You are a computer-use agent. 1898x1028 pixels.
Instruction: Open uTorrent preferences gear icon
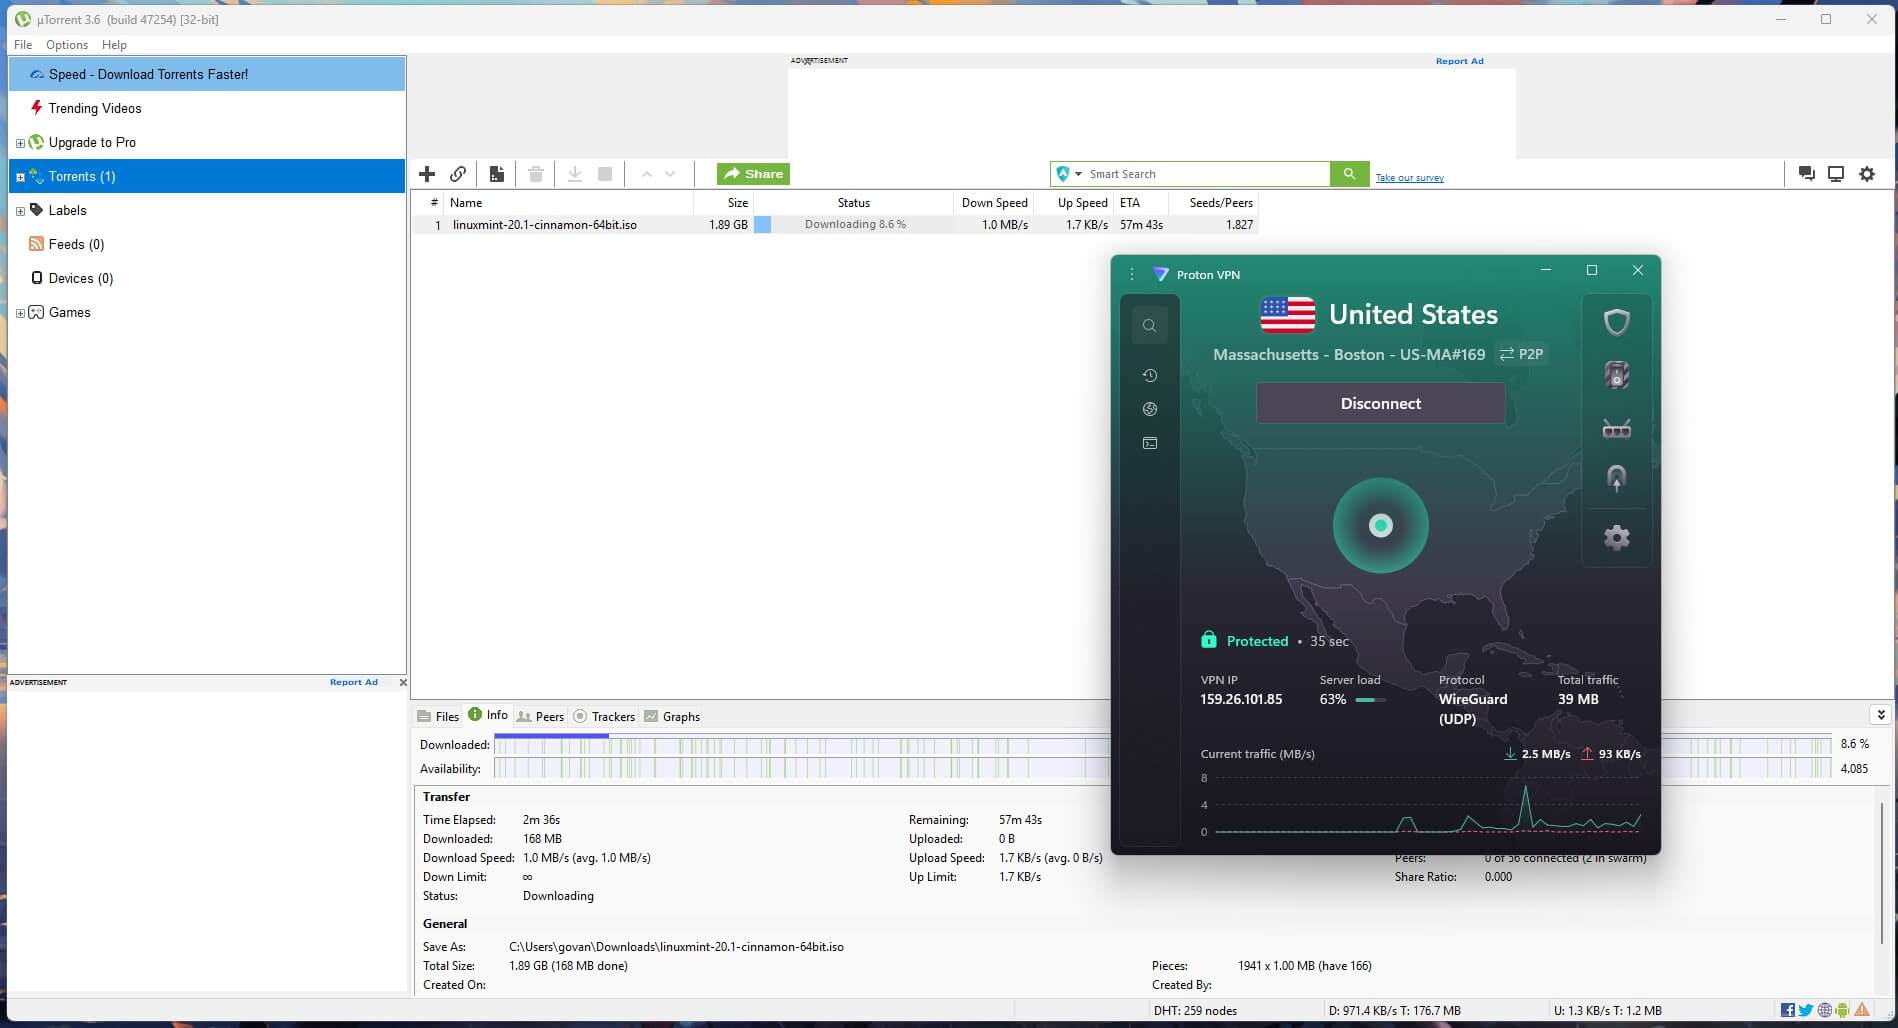(1867, 174)
